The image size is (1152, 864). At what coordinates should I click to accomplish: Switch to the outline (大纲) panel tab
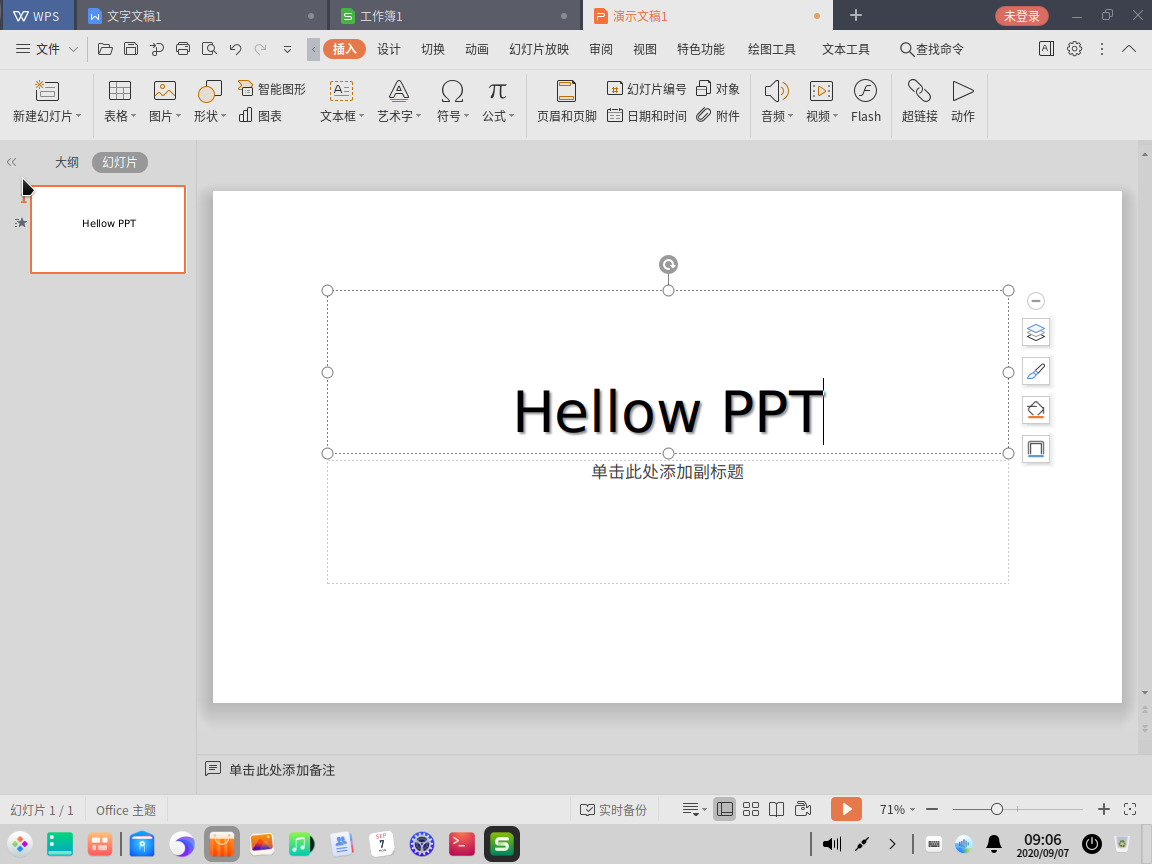(x=67, y=162)
